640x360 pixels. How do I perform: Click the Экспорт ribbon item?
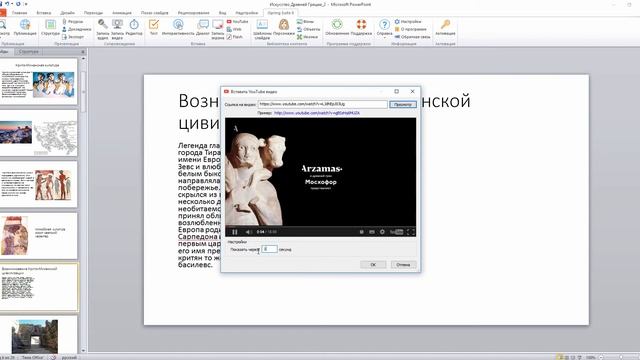(73, 37)
